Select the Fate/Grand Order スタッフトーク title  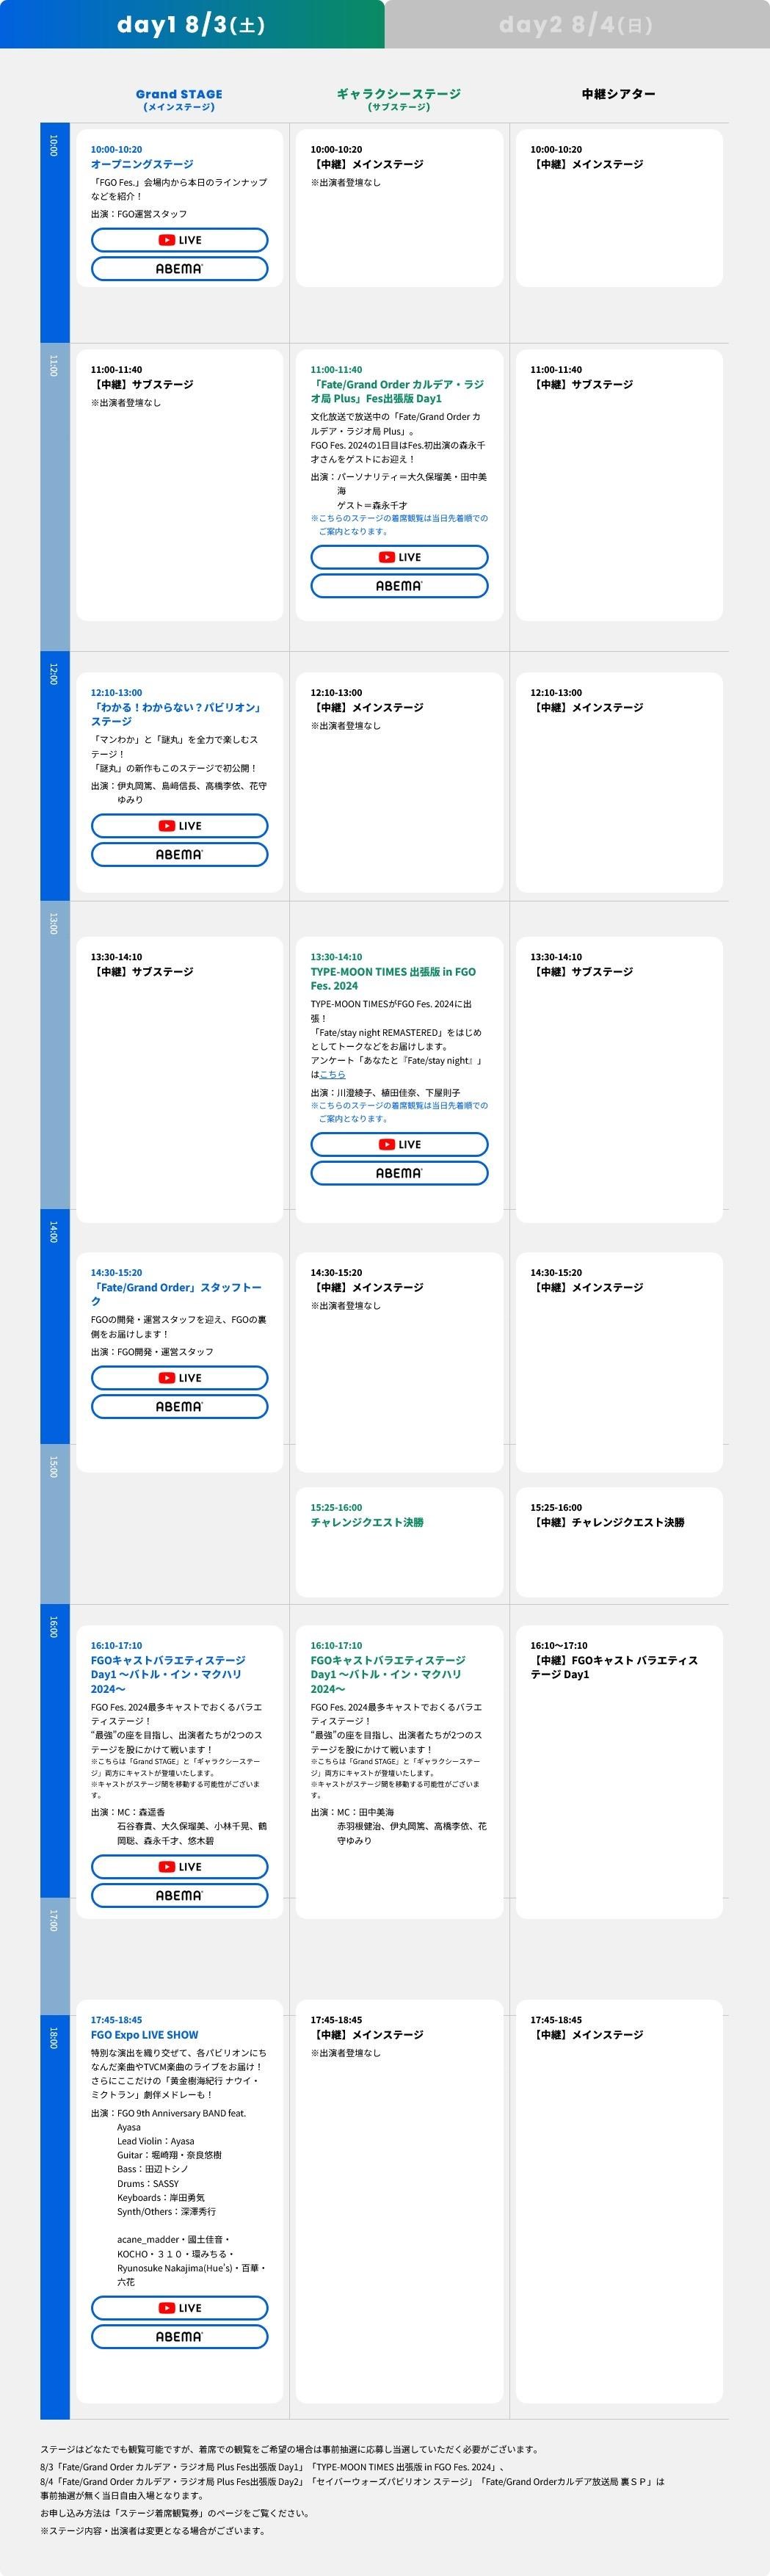pos(176,1294)
